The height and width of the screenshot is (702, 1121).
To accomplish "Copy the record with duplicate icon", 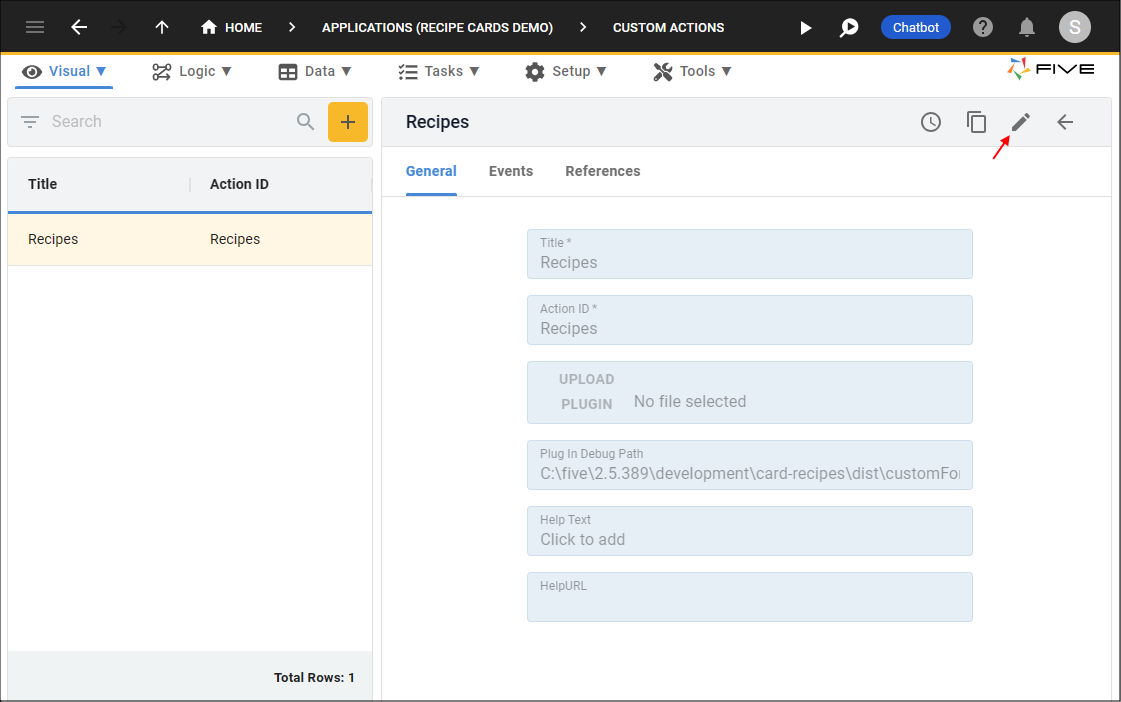I will tap(976, 122).
